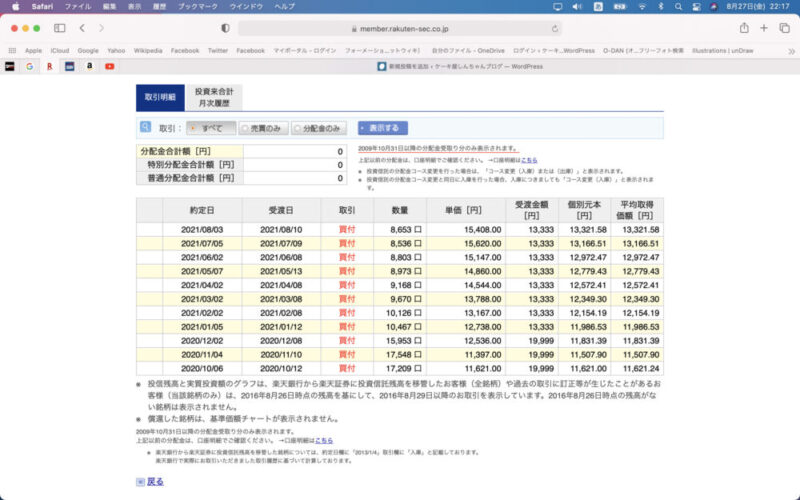Open the Apple menu
This screenshot has width=800, height=500.
15,7
